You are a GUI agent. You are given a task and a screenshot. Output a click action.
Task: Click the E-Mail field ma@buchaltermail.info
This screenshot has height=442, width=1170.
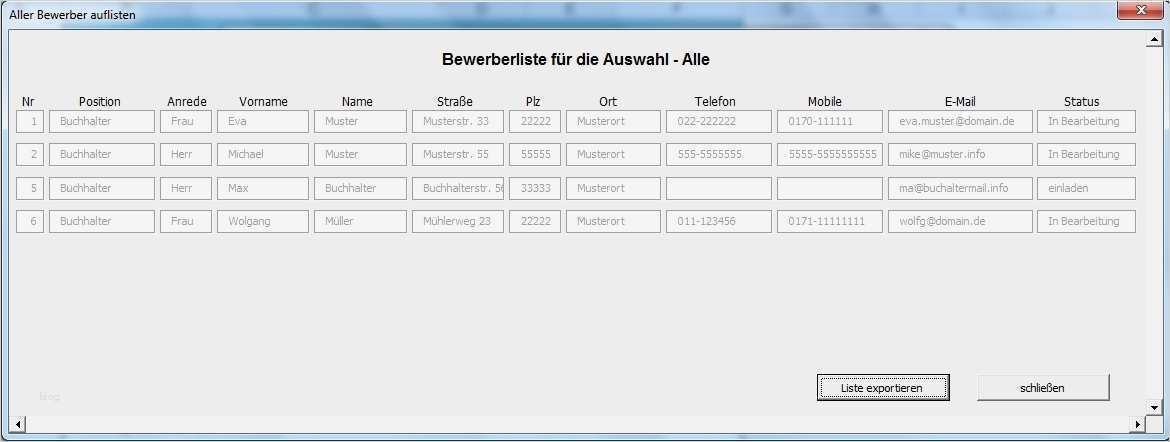coord(960,188)
